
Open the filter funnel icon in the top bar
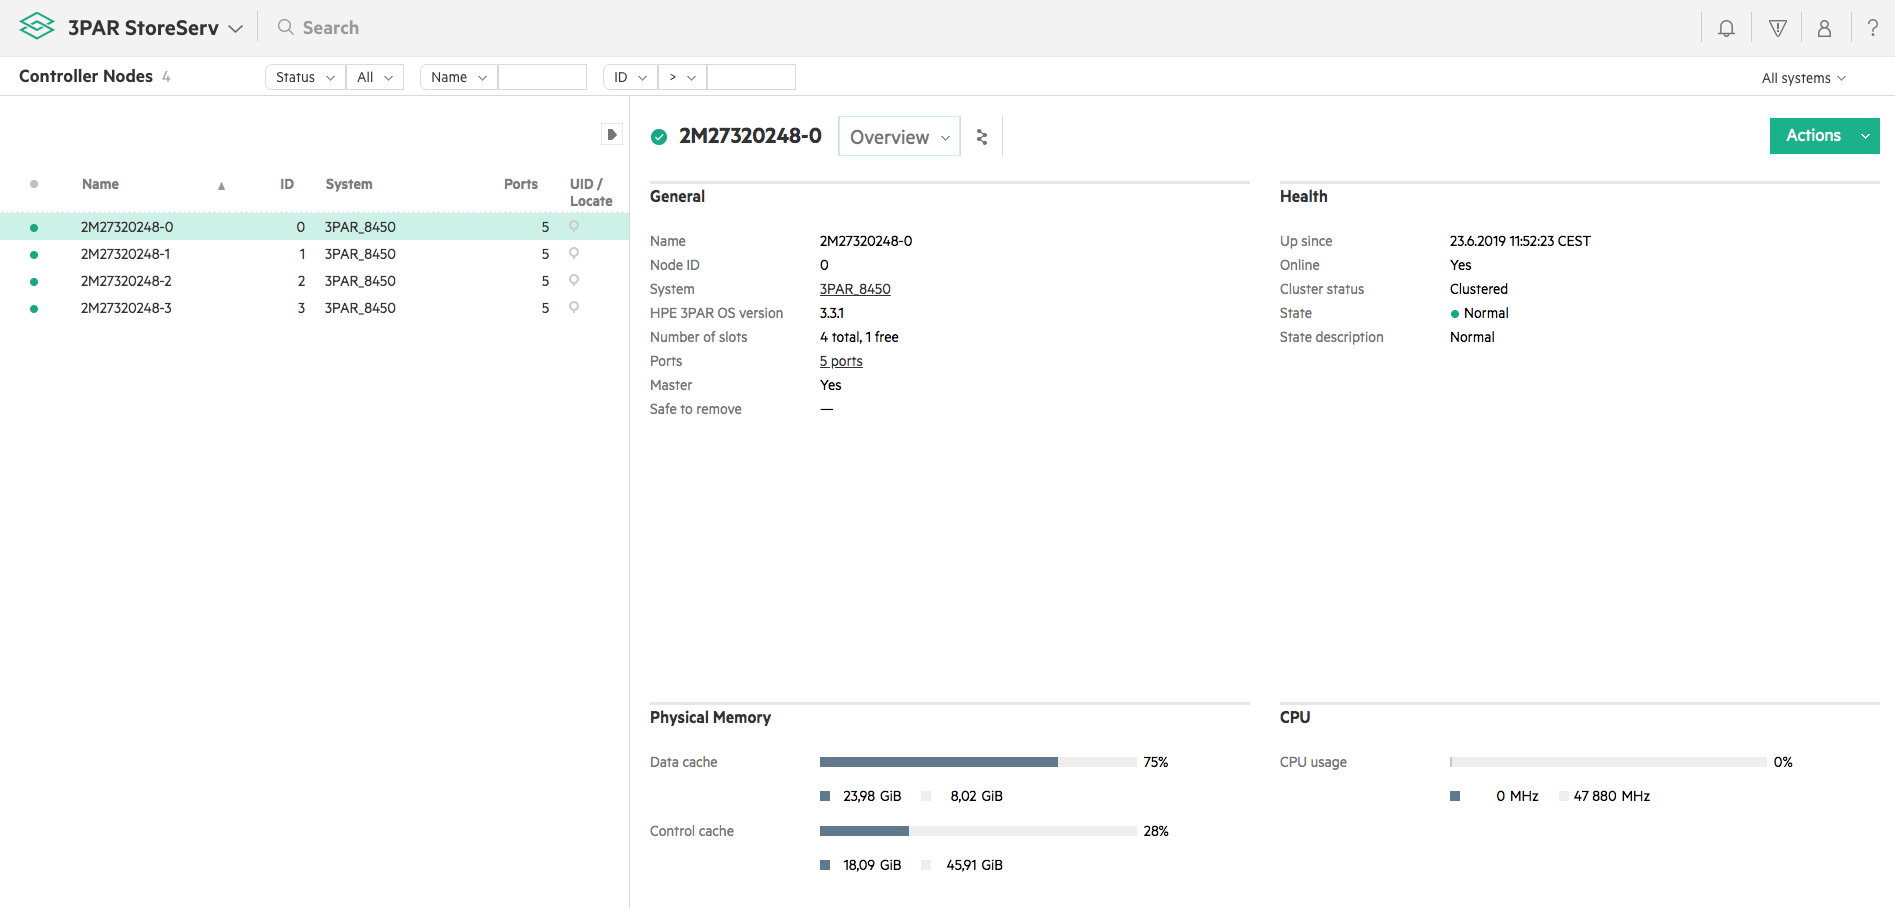pos(1777,28)
